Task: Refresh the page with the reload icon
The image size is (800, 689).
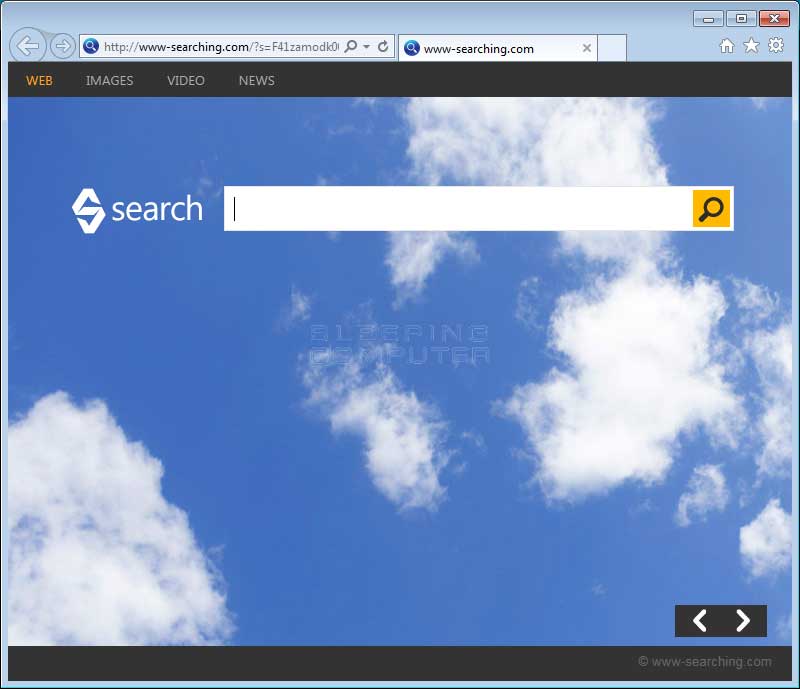Action: click(383, 47)
